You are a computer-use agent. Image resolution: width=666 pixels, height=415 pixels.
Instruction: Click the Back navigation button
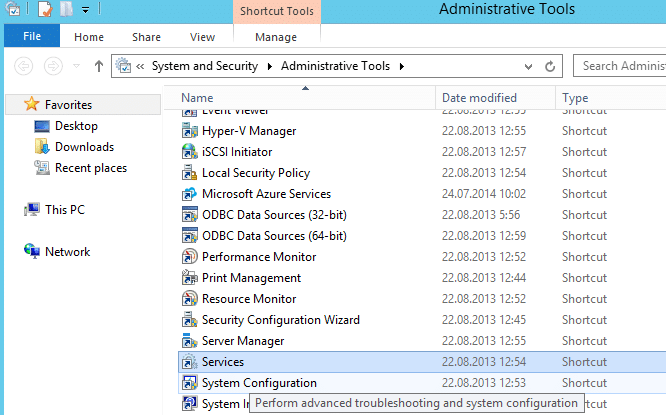pos(24,66)
